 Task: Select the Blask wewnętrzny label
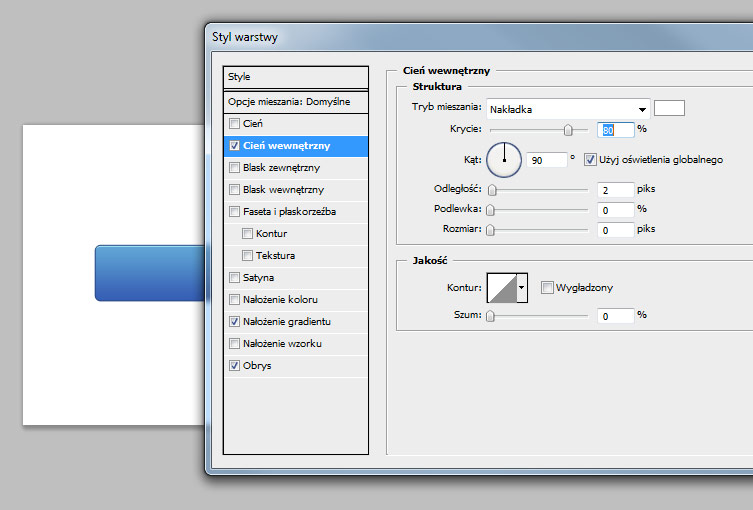[283, 190]
